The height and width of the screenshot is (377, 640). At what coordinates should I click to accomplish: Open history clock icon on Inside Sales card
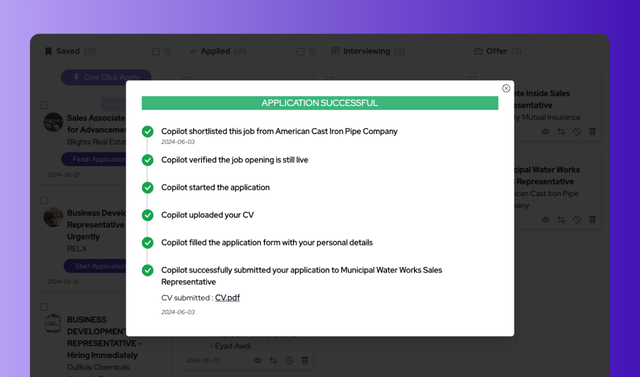click(x=577, y=131)
